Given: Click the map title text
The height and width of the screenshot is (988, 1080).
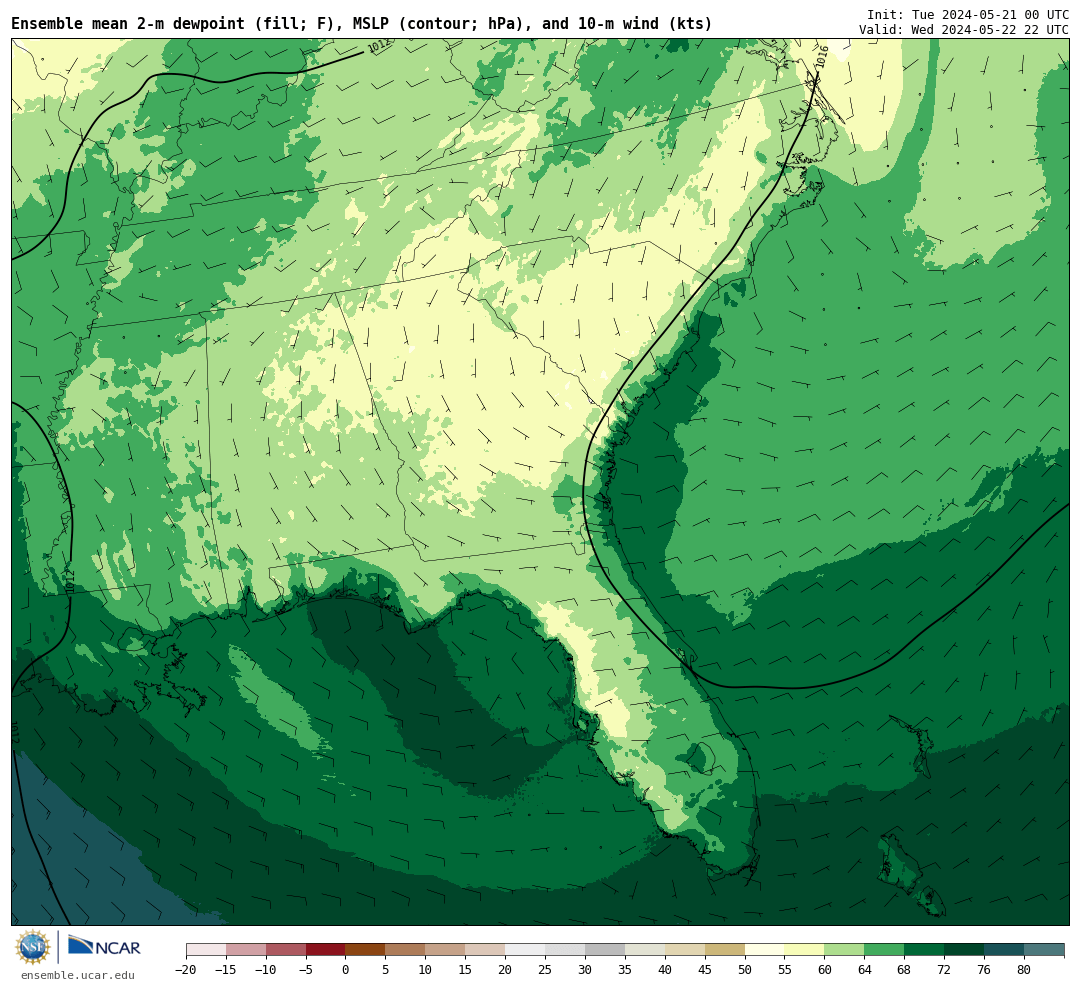Looking at the screenshot, I should click(x=362, y=23).
